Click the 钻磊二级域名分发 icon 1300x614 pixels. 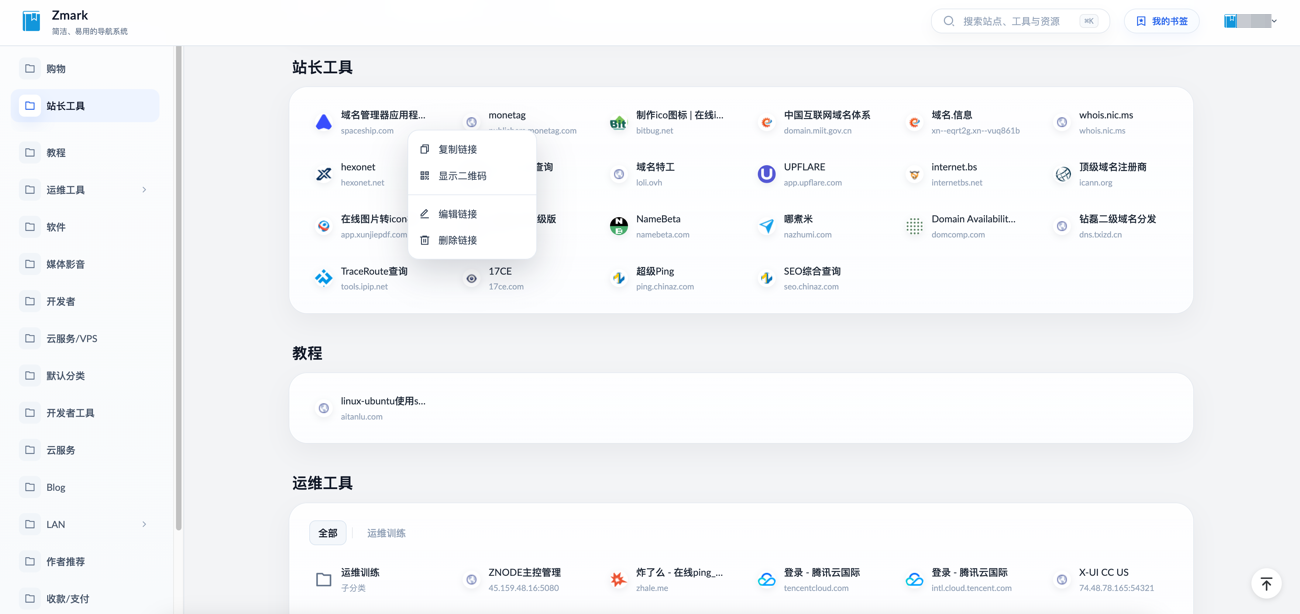[x=1062, y=226]
